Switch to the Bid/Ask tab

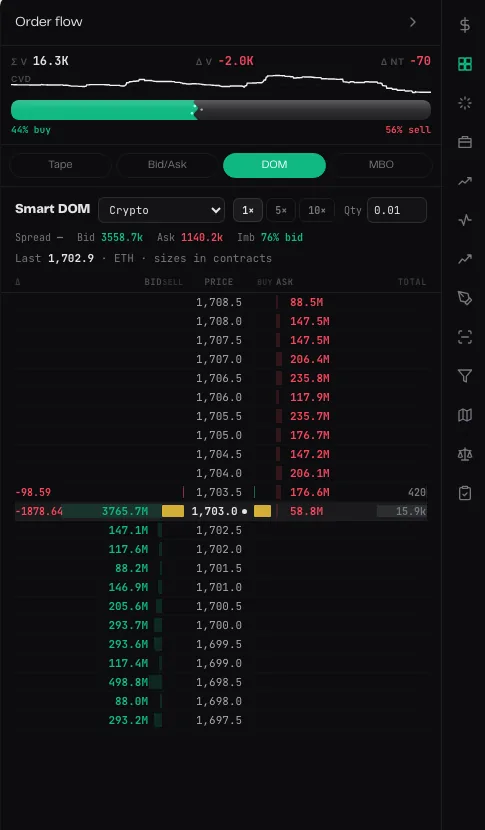click(x=167, y=165)
